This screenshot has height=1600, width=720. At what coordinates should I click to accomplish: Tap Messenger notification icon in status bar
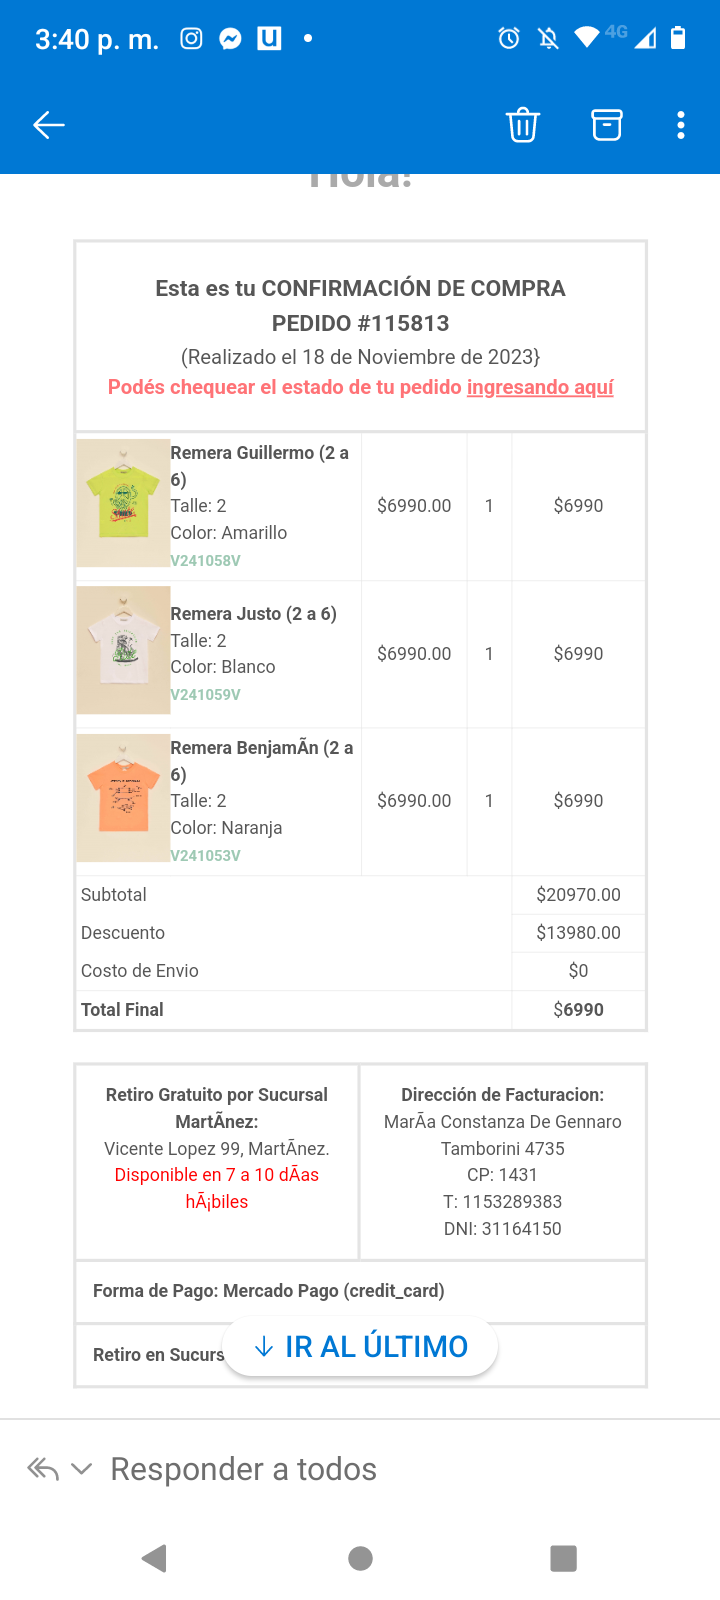click(230, 39)
